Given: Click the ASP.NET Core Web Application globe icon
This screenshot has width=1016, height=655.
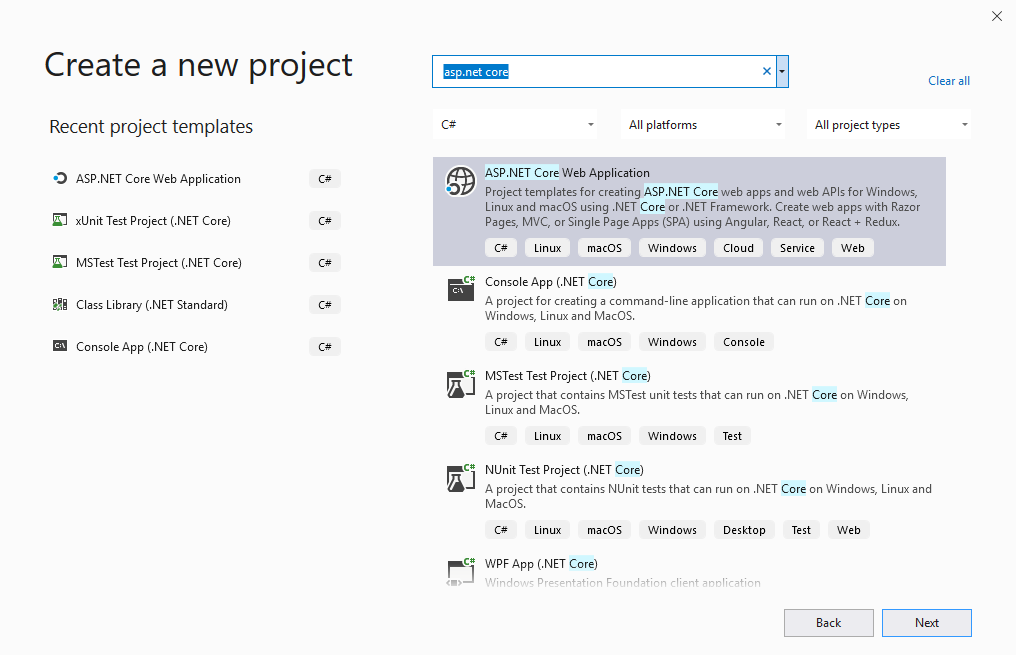Looking at the screenshot, I should point(460,181).
